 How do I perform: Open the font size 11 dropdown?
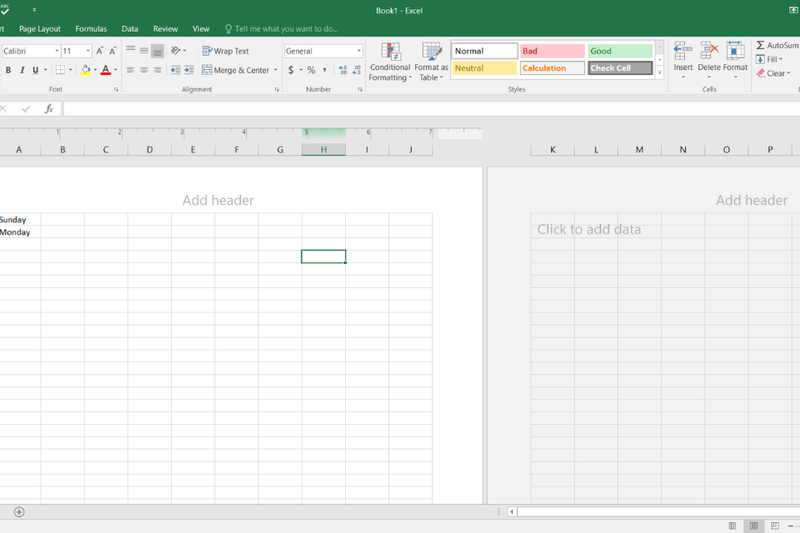pos(88,51)
